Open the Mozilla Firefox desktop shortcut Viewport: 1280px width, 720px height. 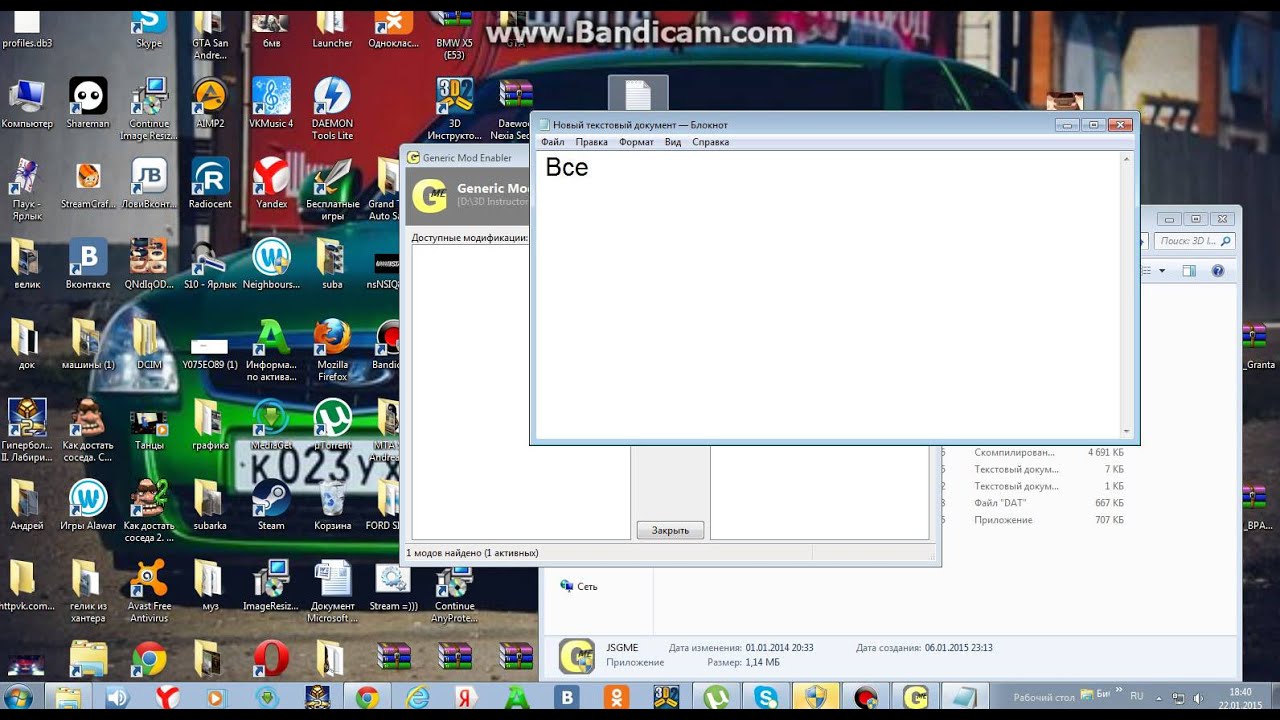[x=332, y=350]
